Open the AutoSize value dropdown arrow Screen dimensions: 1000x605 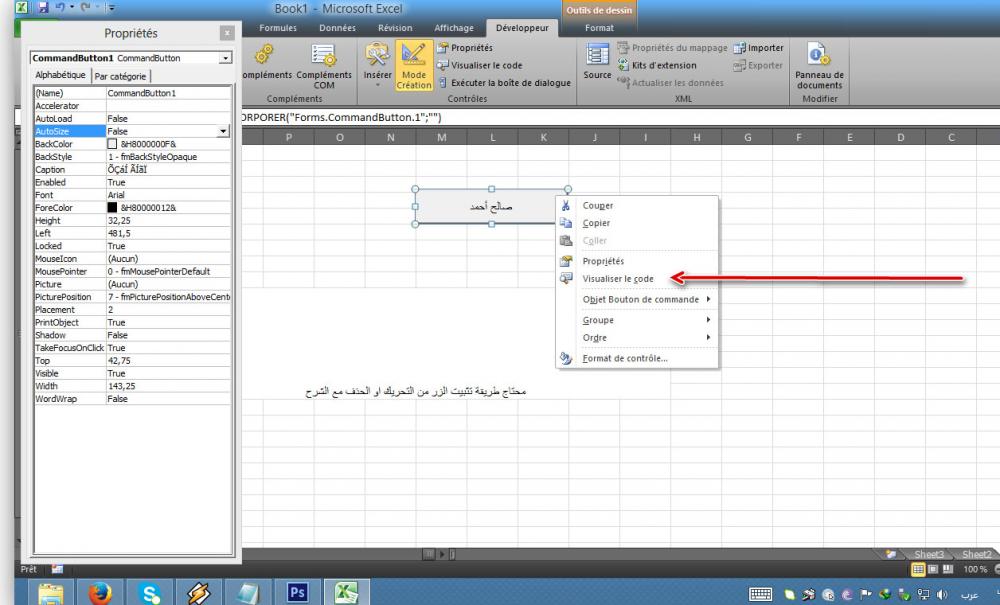pyautogui.click(x=223, y=131)
